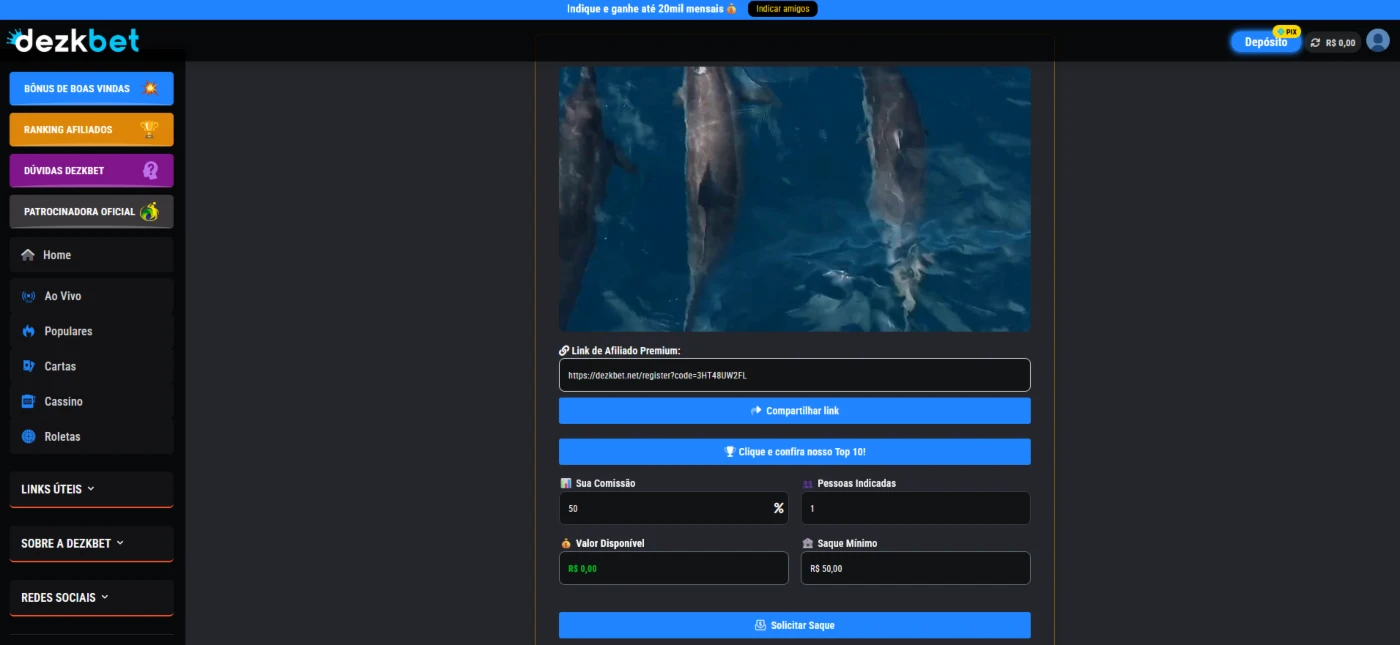The width and height of the screenshot is (1400, 645).
Task: Open Bônus de Boas Vindas menu item
Action: pos(91,89)
